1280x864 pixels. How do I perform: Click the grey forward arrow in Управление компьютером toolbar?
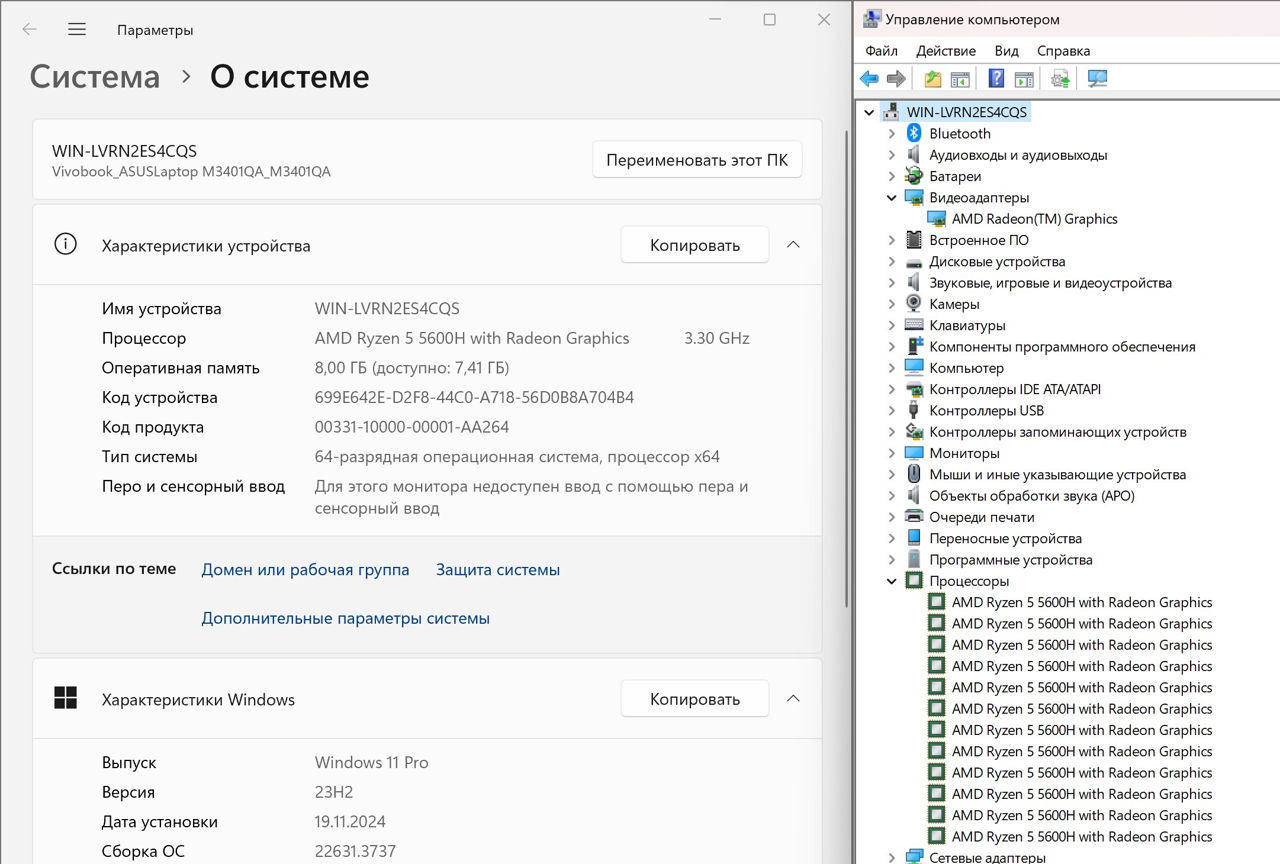point(896,78)
